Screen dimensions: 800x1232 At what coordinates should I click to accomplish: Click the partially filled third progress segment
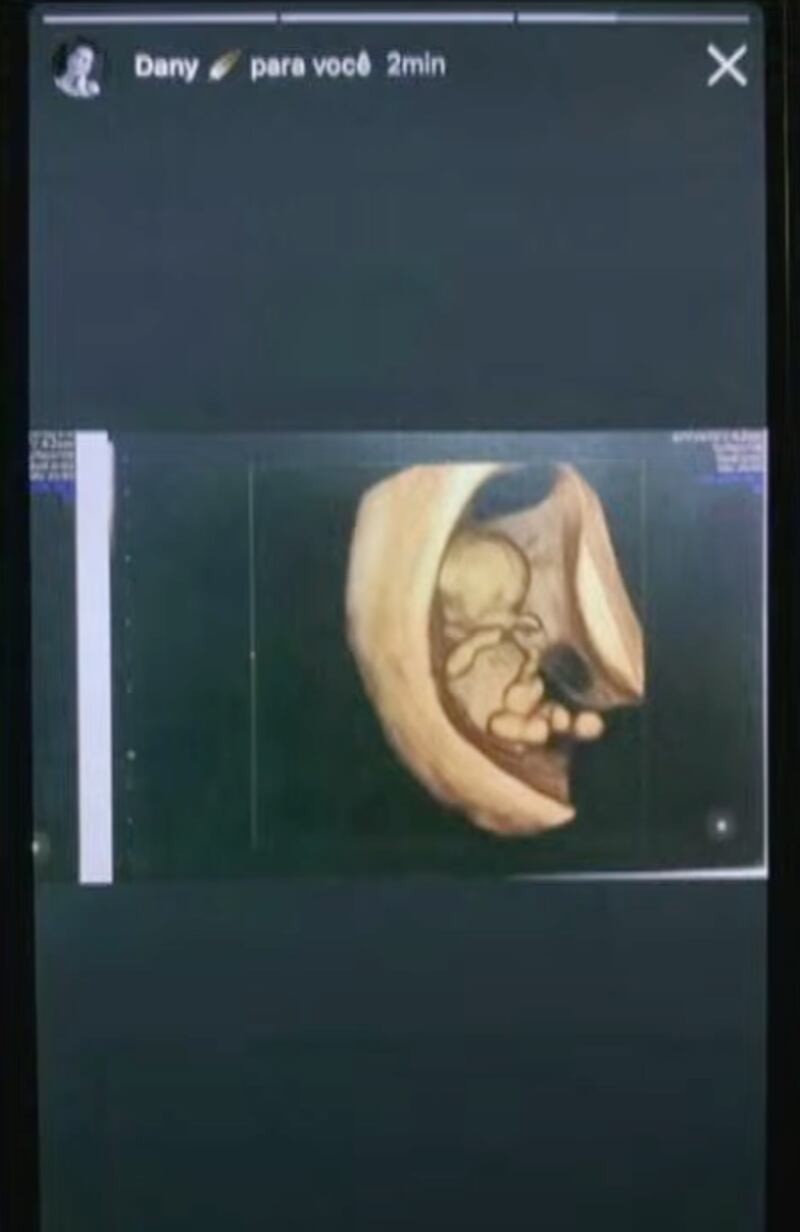click(633, 18)
